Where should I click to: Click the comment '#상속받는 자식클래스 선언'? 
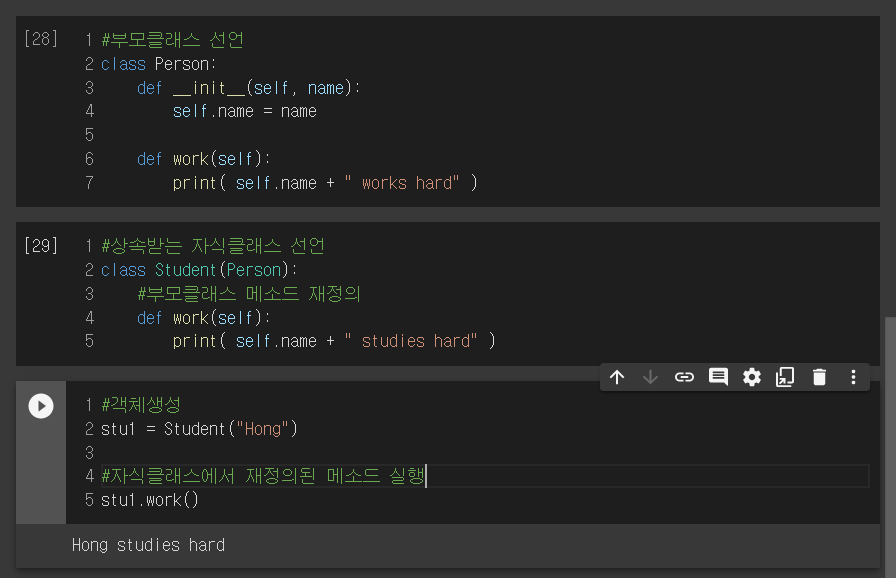tap(213, 246)
